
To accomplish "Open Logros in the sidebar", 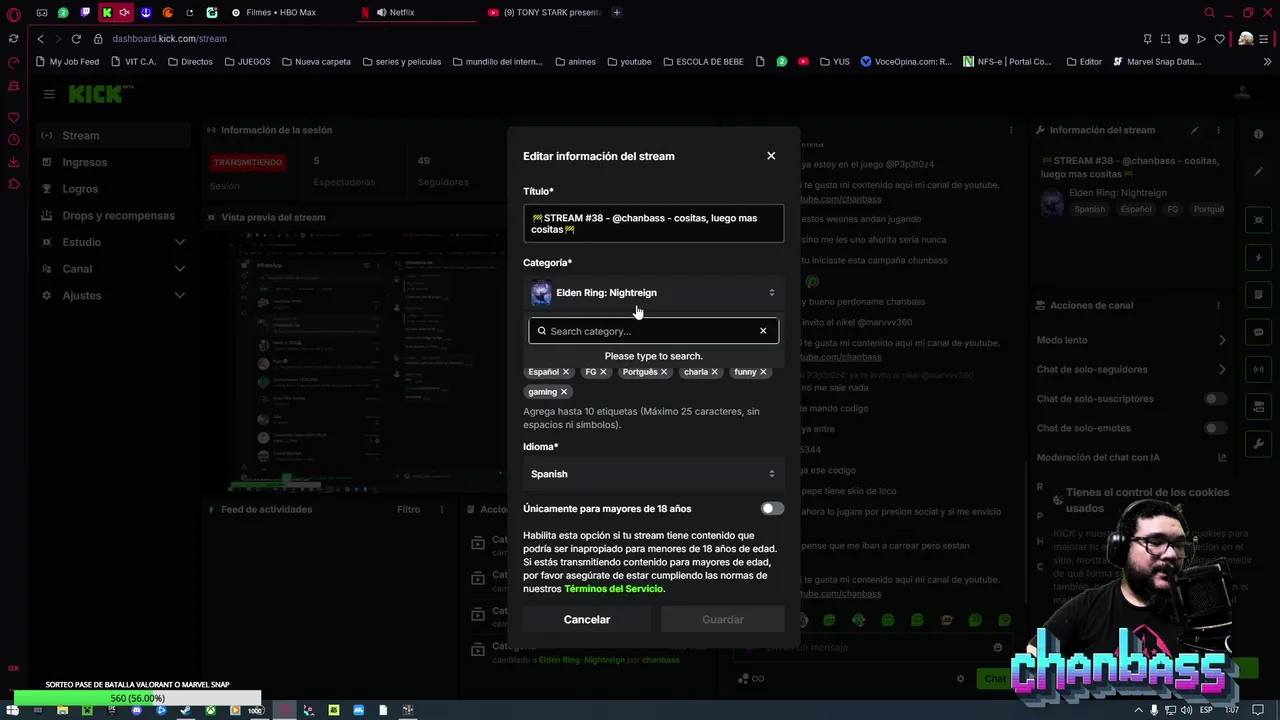I will pyautogui.click(x=113, y=189).
